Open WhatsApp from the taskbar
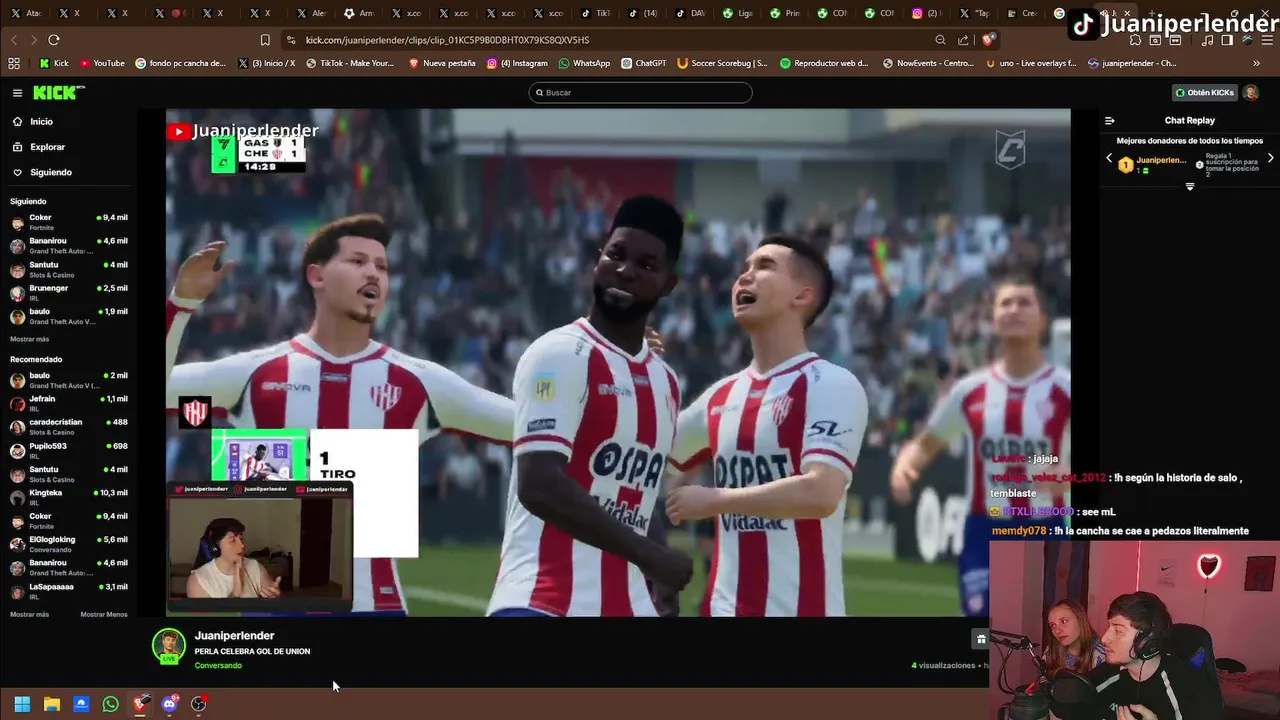Image resolution: width=1280 pixels, height=720 pixels. click(111, 704)
